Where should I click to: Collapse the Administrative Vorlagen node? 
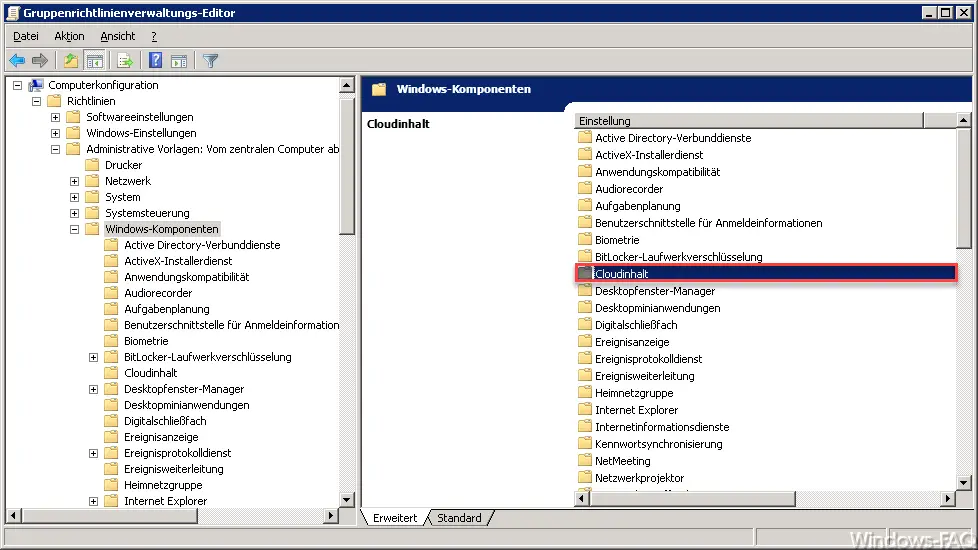(56, 149)
